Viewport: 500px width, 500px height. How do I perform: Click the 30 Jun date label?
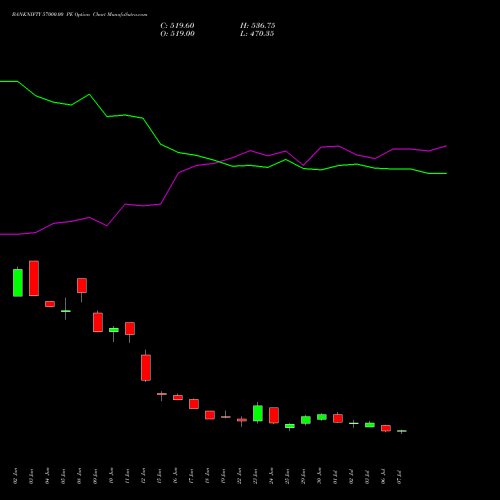click(319, 476)
